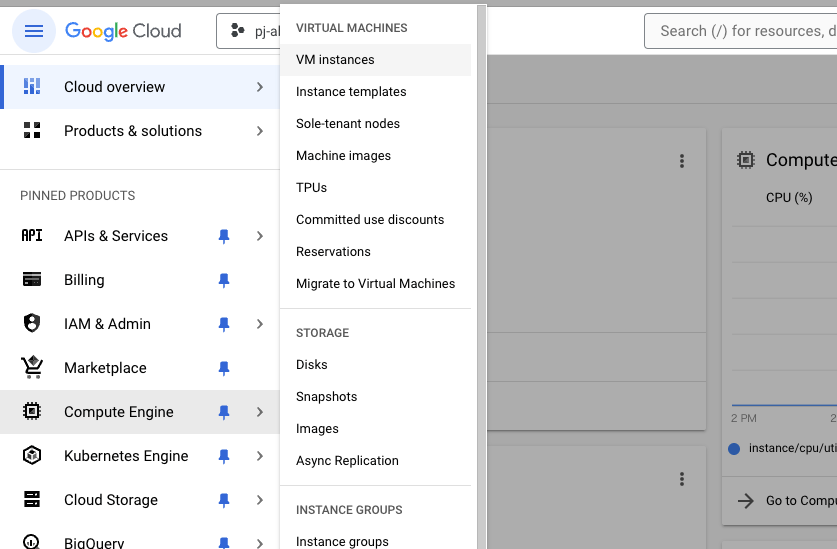Click the Compute Engine chip icon in sidebar
Screen dimensions: 837x549
[x=32, y=411]
